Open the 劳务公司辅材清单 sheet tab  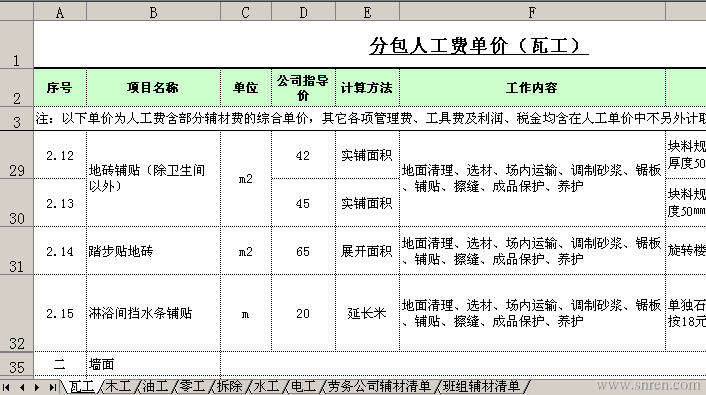[x=379, y=386]
